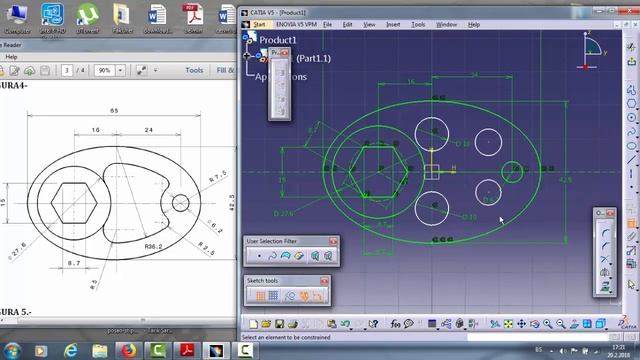Click Tools pane button in Adobe Reader
Image resolution: width=640 pixels, height=360 pixels.
(x=194, y=70)
